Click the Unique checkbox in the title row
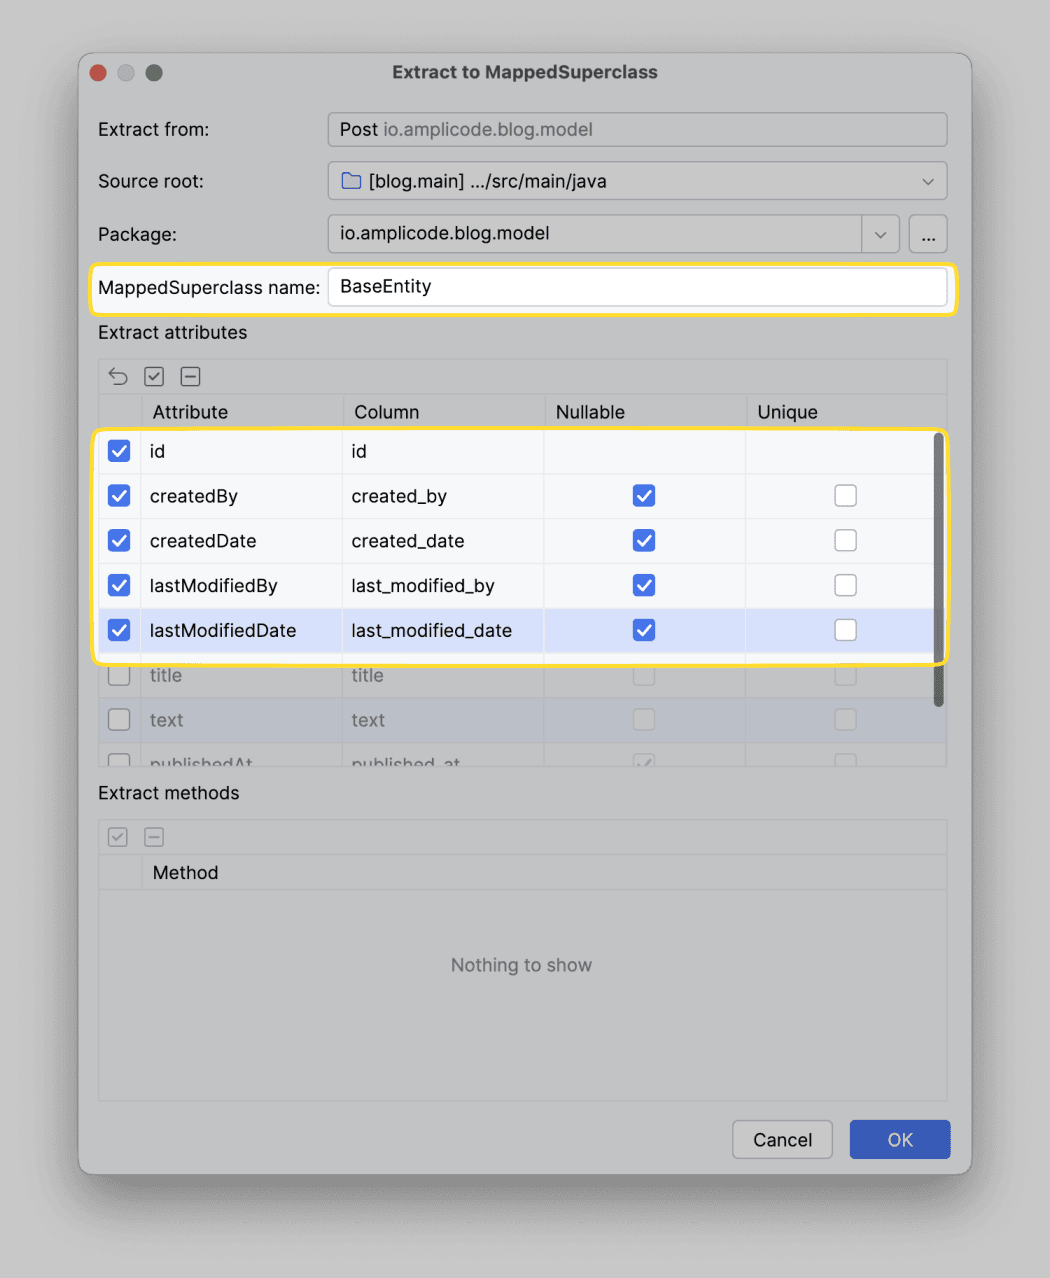Screen dimensions: 1050x1278 (x=846, y=675)
